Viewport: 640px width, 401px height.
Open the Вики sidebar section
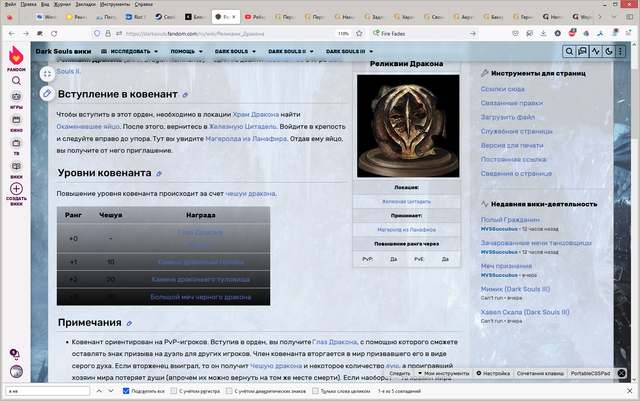(16, 169)
